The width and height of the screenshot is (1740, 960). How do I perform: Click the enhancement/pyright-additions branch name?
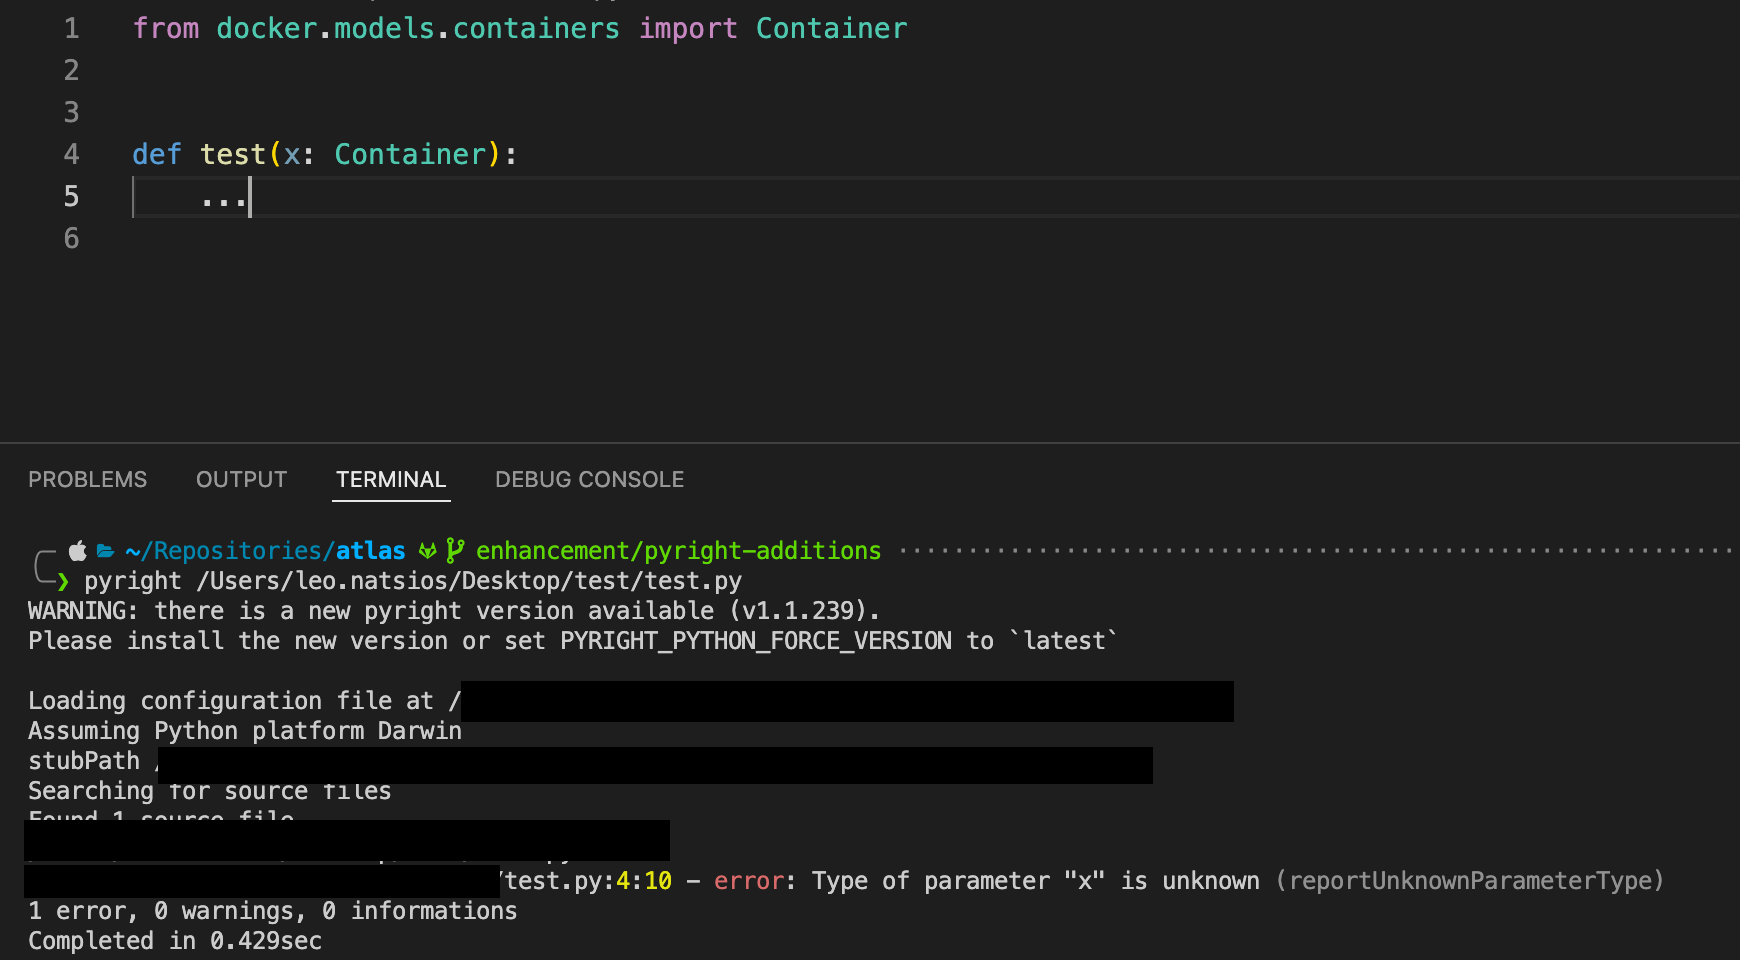tap(677, 549)
